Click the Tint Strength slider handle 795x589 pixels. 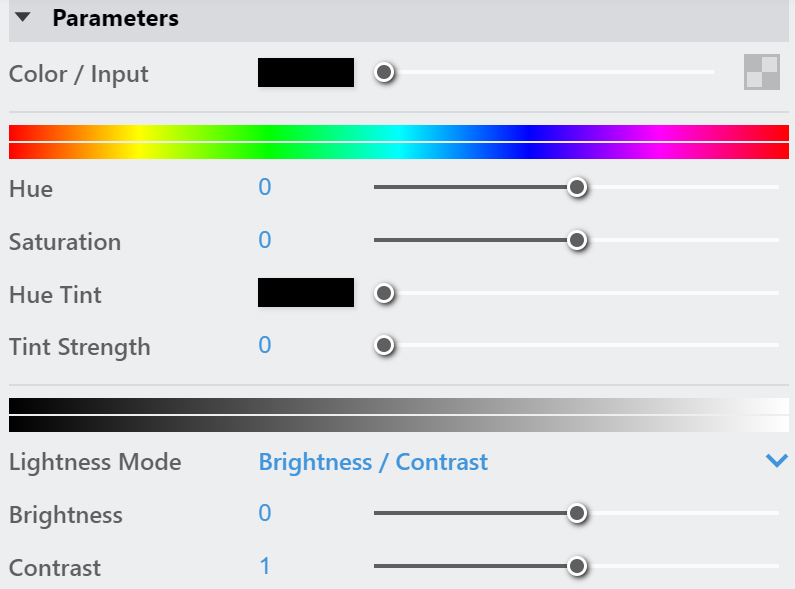tap(384, 345)
